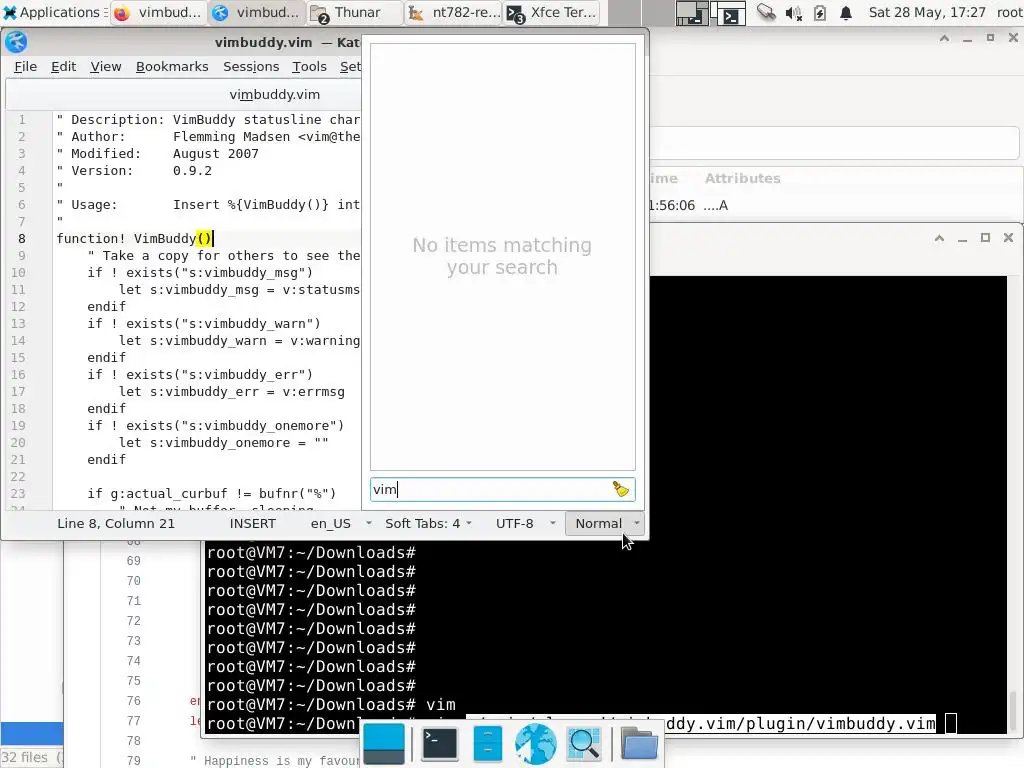Screen dimensions: 1024x768
Task: Open the Bookmarks menu in Kate
Action: point(172,67)
